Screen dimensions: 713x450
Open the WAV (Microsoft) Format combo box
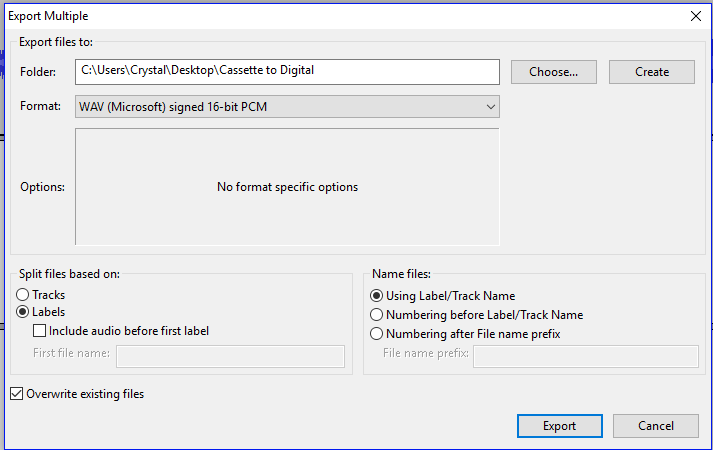coord(287,107)
